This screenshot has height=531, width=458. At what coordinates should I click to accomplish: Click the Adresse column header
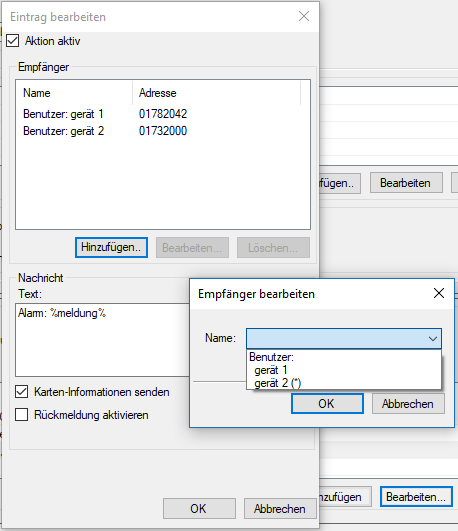click(216, 93)
